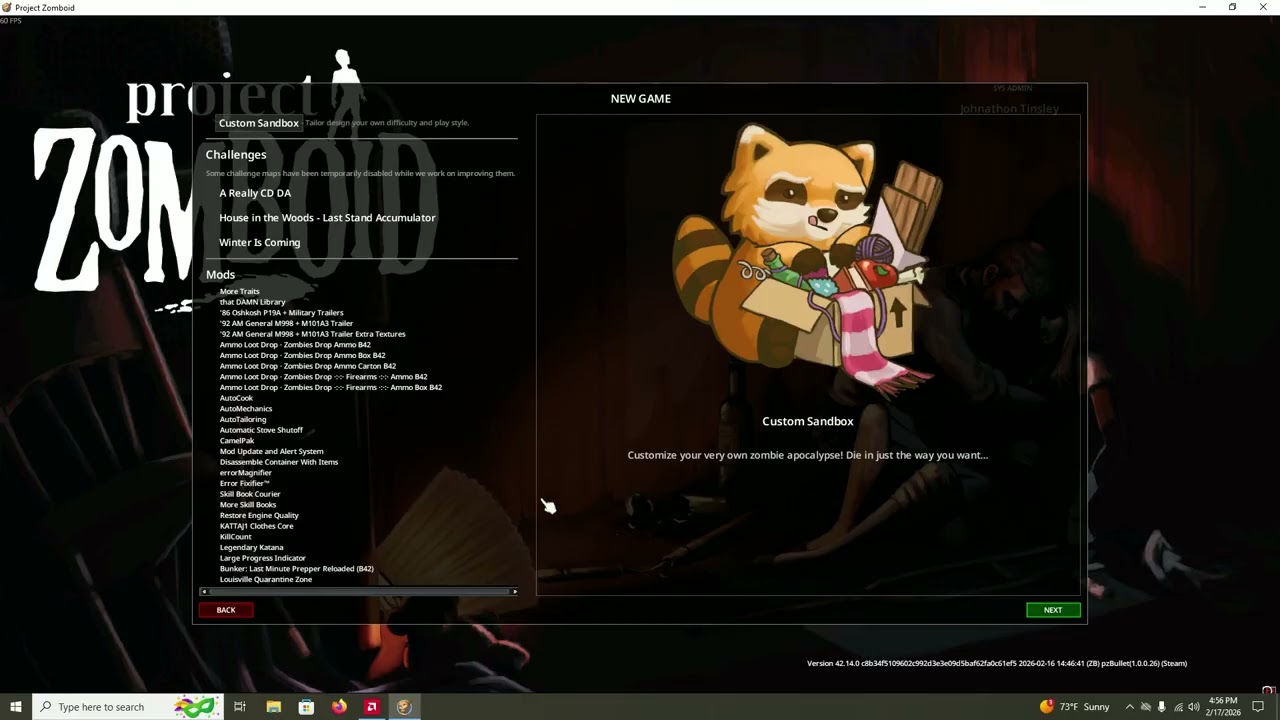Viewport: 1280px width, 720px height.
Task: Click the mod list horizontal scrollbar
Action: tap(359, 592)
